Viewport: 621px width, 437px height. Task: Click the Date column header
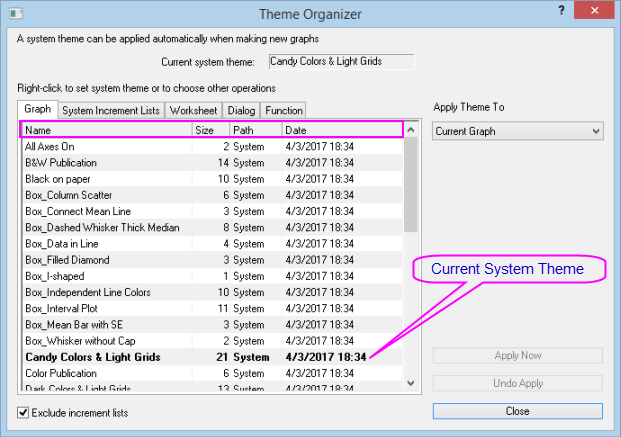pyautogui.click(x=340, y=130)
